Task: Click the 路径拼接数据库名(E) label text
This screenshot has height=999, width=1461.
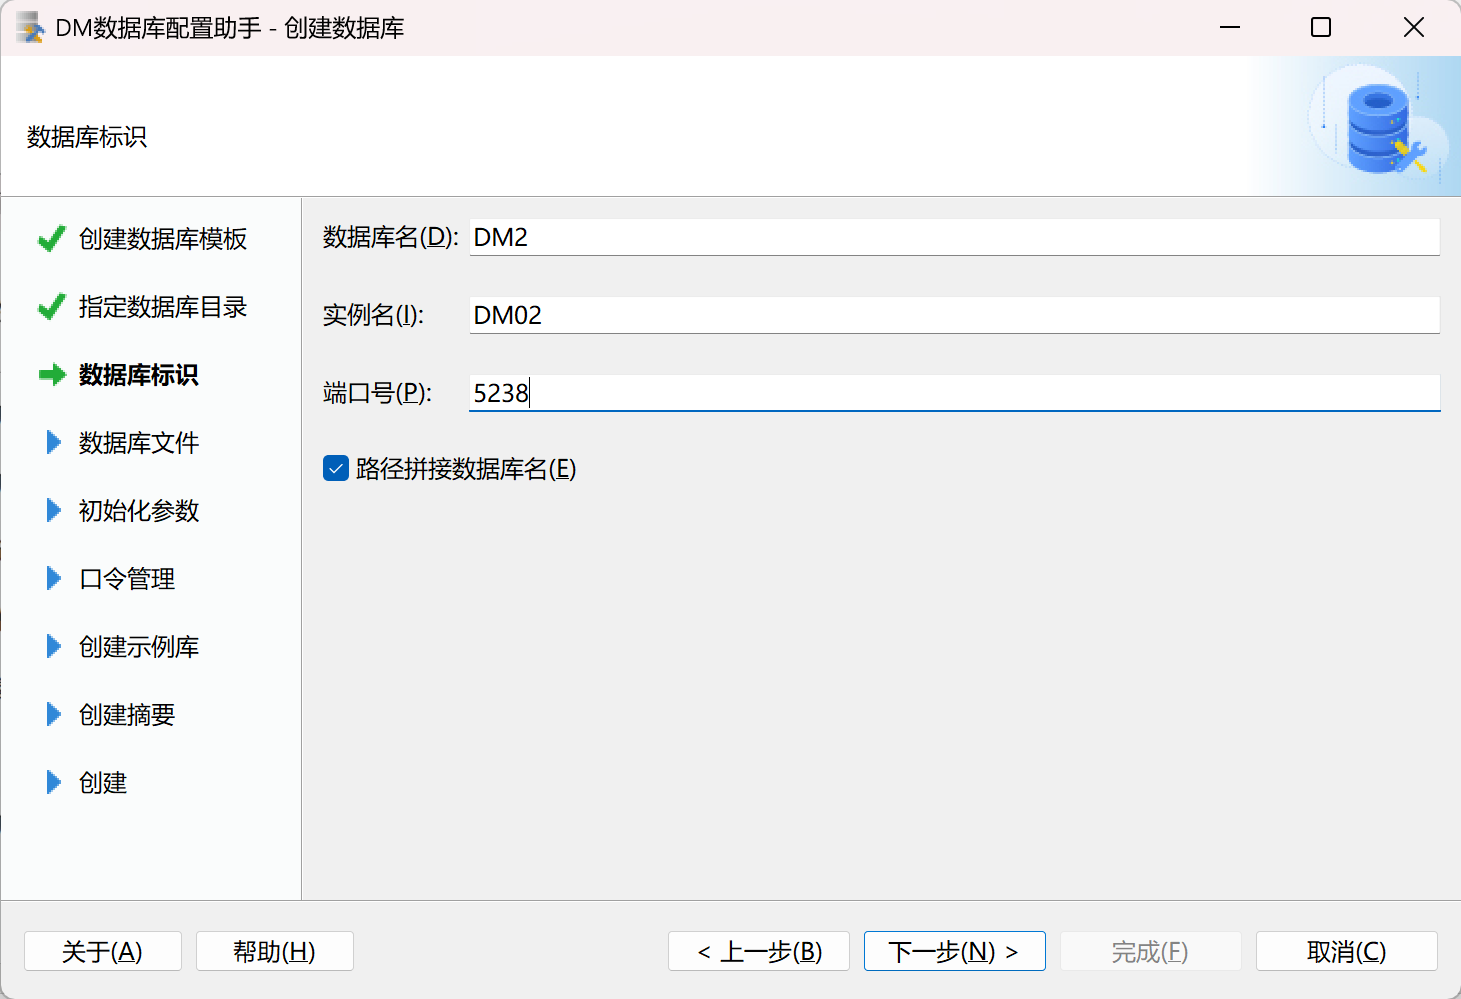Action: [x=466, y=469]
